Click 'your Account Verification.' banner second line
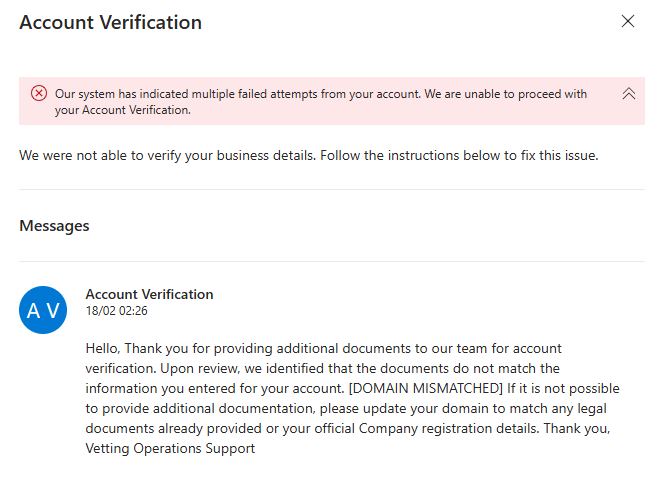 click(x=123, y=110)
